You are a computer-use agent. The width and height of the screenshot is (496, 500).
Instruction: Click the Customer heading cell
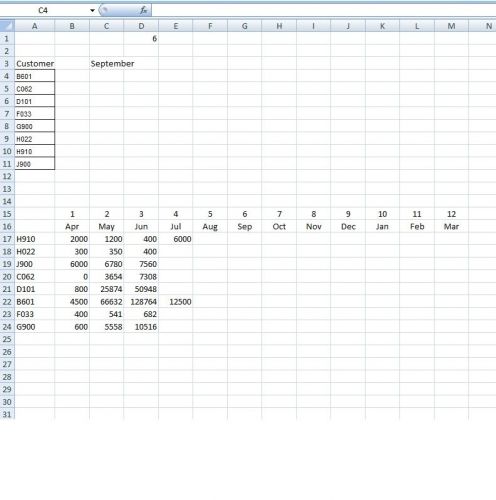[x=35, y=64]
